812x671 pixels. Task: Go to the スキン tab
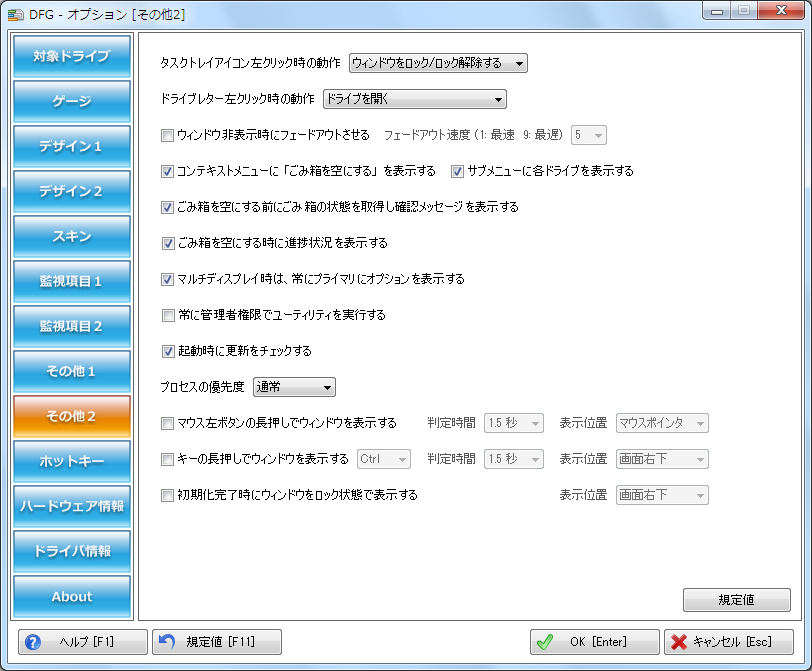click(x=72, y=236)
